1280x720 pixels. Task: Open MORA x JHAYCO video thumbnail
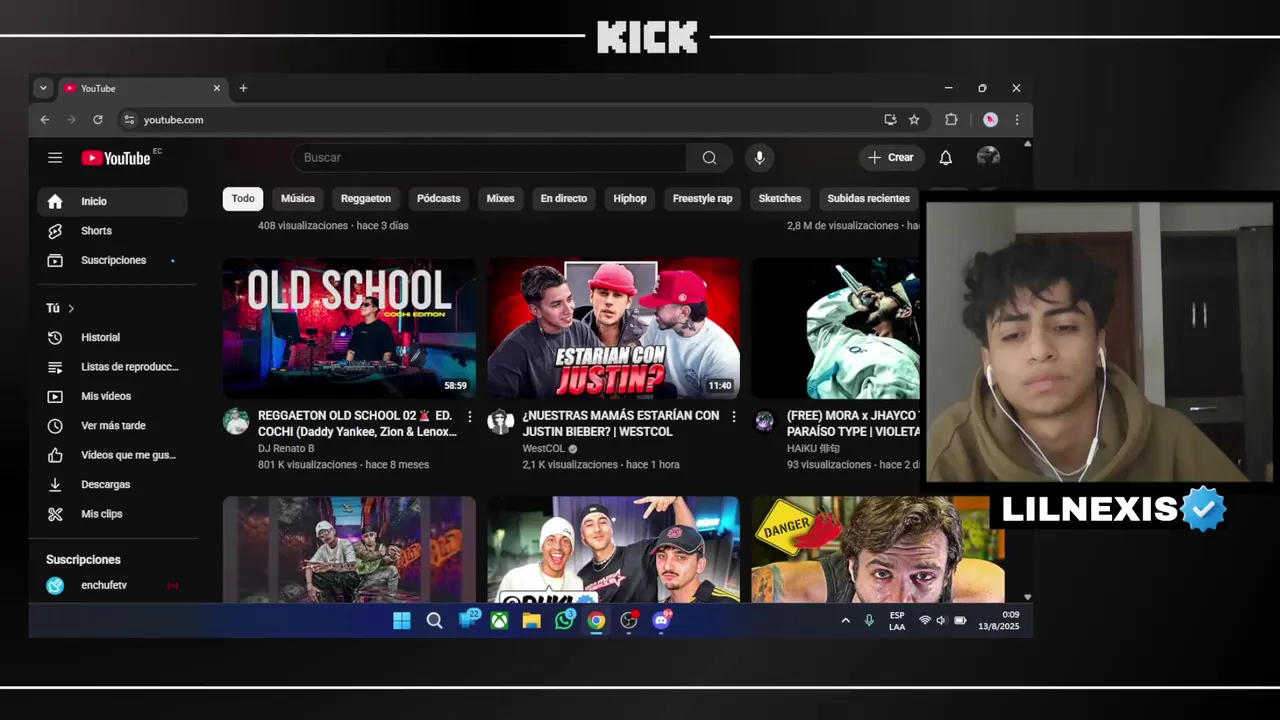836,328
